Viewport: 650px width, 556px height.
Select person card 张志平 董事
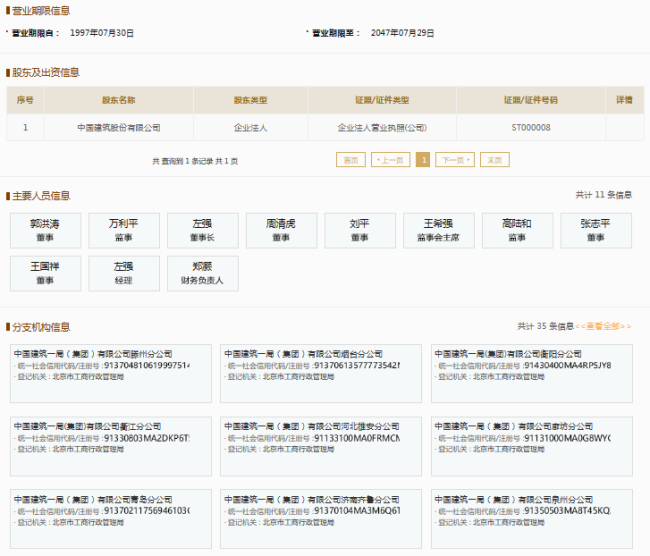(595, 231)
